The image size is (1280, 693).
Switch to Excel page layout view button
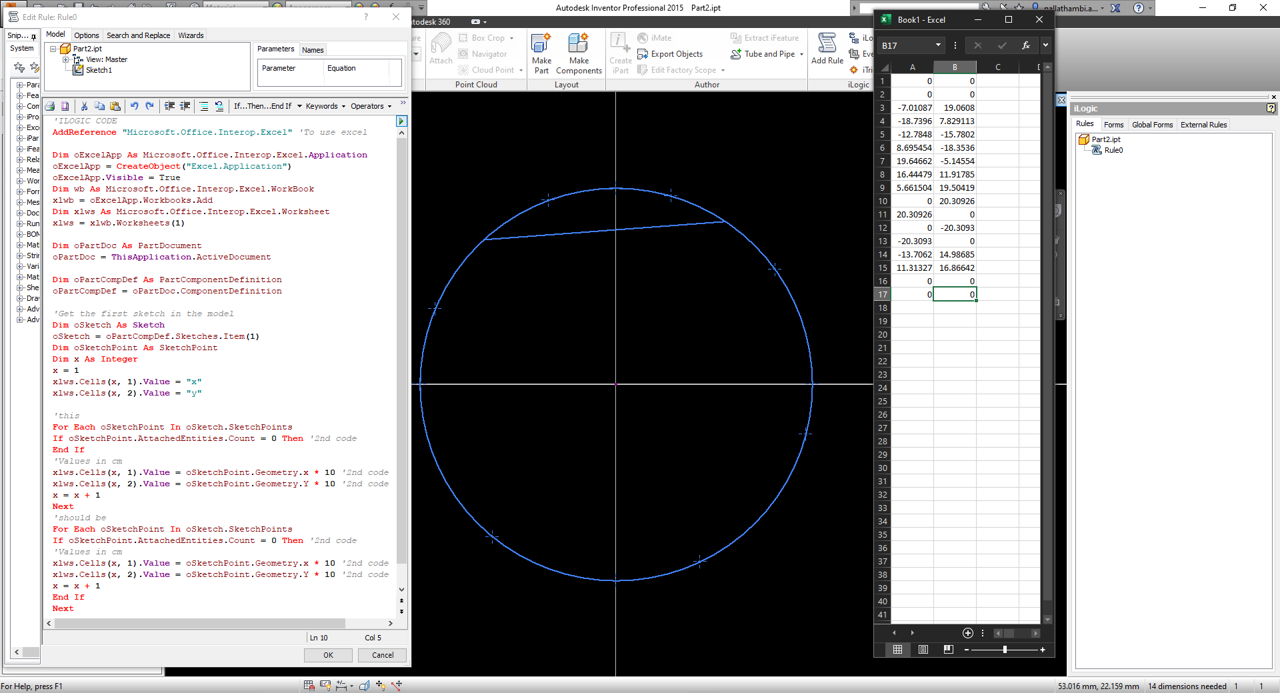point(923,649)
